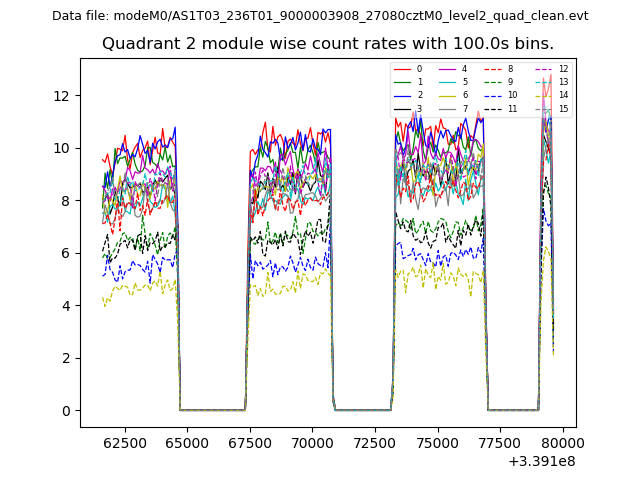The height and width of the screenshot is (480, 640).
Task: Click the data file path text at top
Action: [320, 16]
